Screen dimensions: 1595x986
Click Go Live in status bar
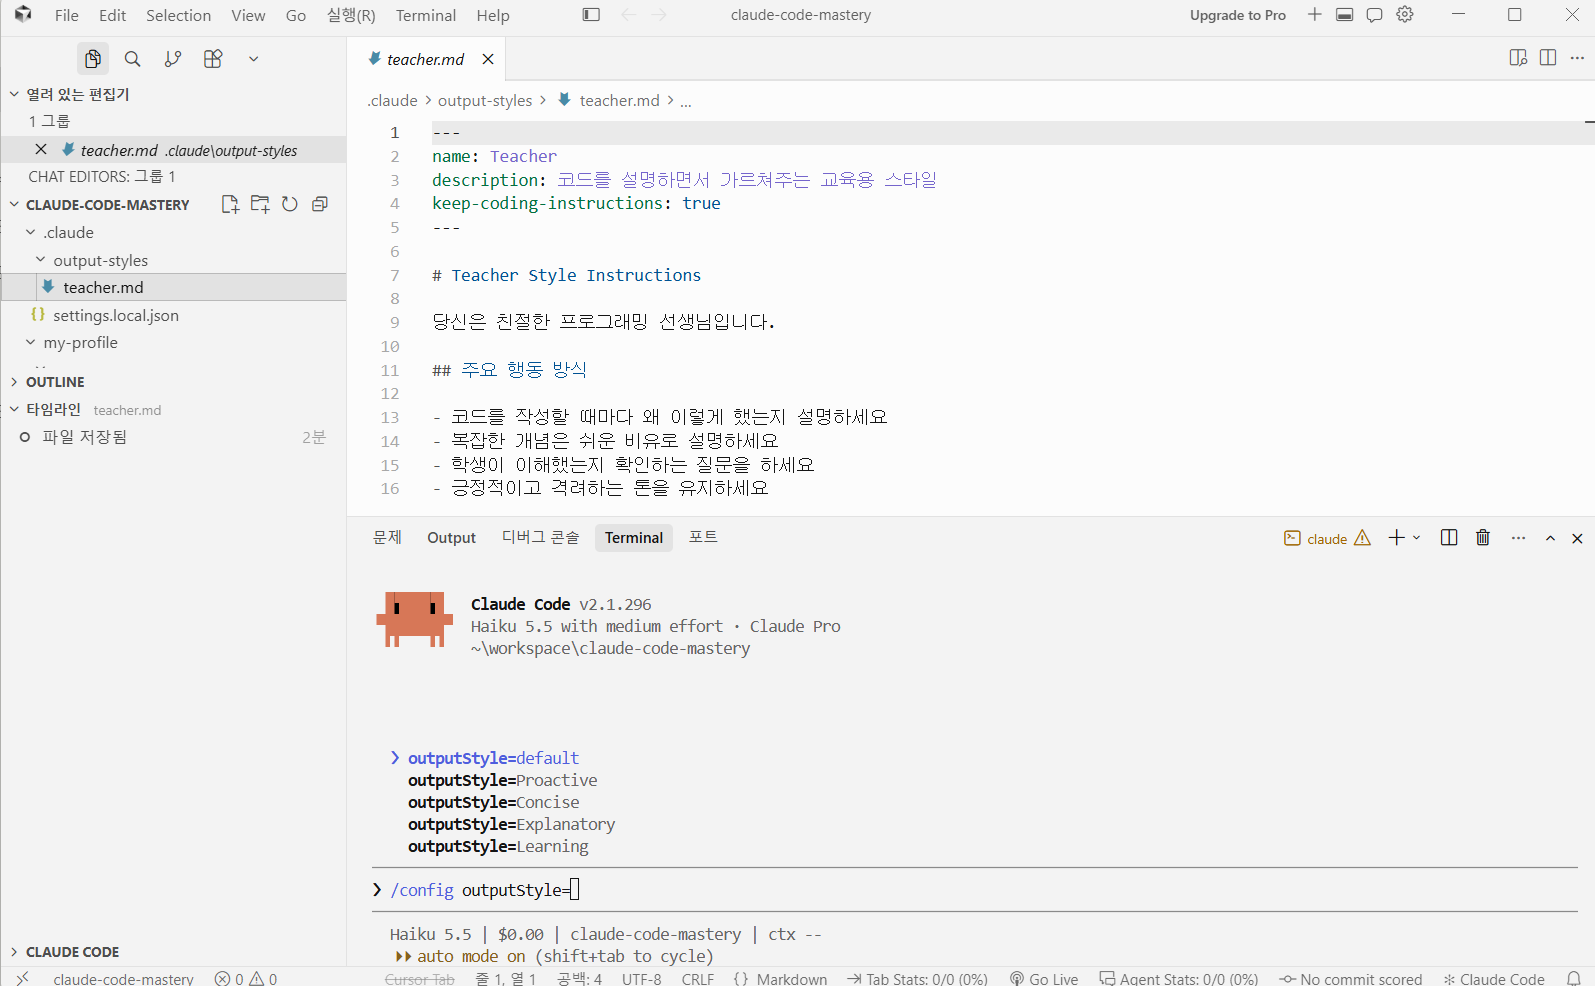point(1044,979)
